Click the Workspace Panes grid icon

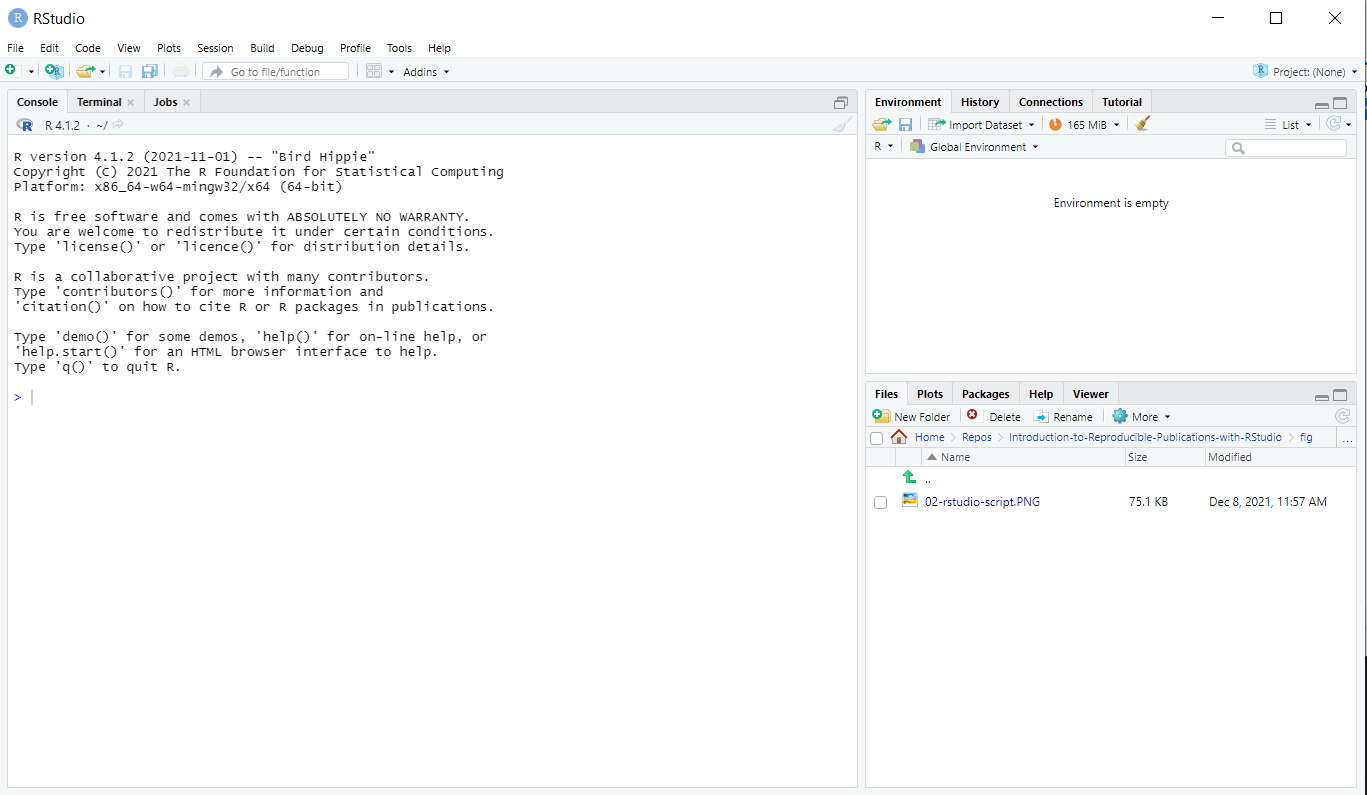[374, 71]
